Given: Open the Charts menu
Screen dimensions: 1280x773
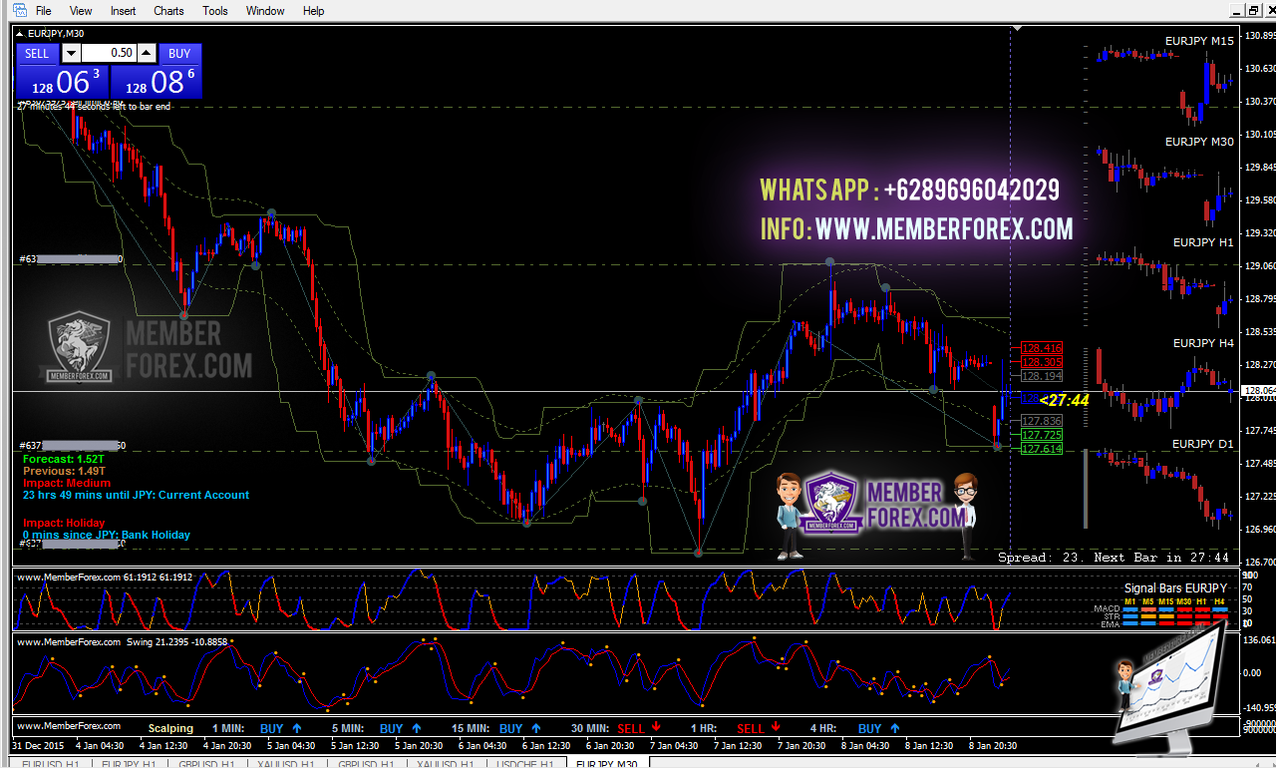Looking at the screenshot, I should (x=169, y=11).
